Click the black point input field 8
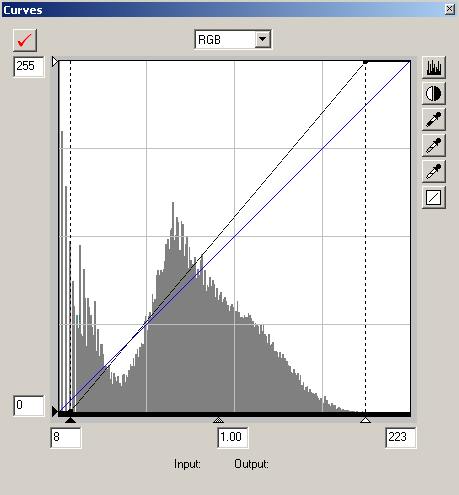The image size is (459, 495). 66,438
